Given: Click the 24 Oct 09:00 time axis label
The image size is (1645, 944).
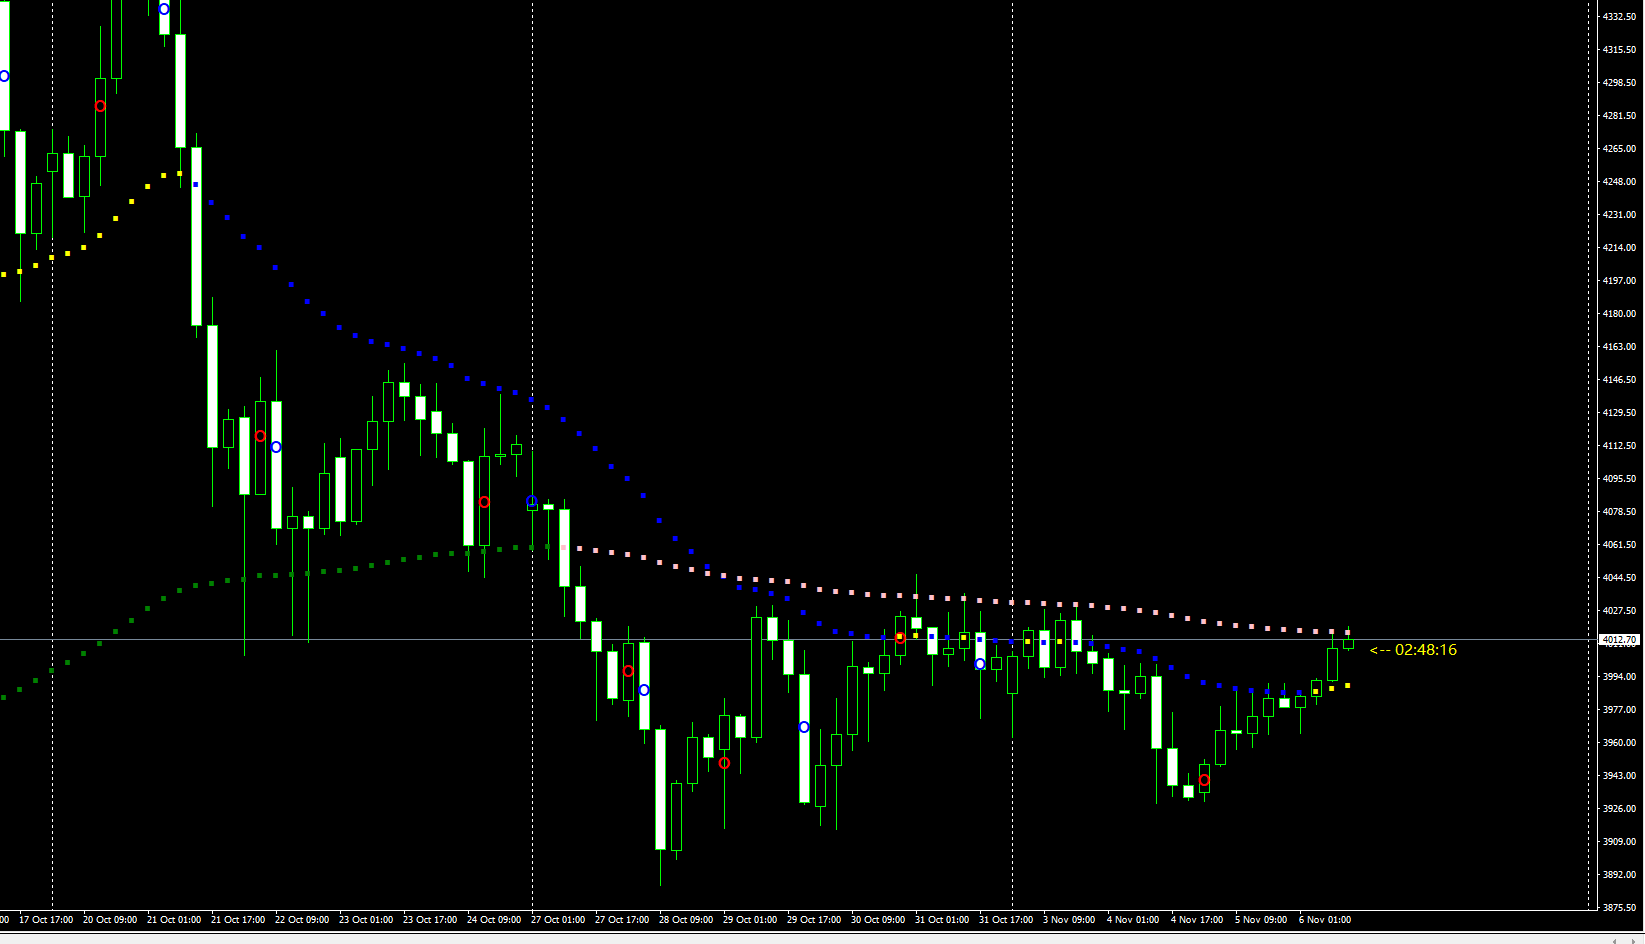Looking at the screenshot, I should (494, 920).
